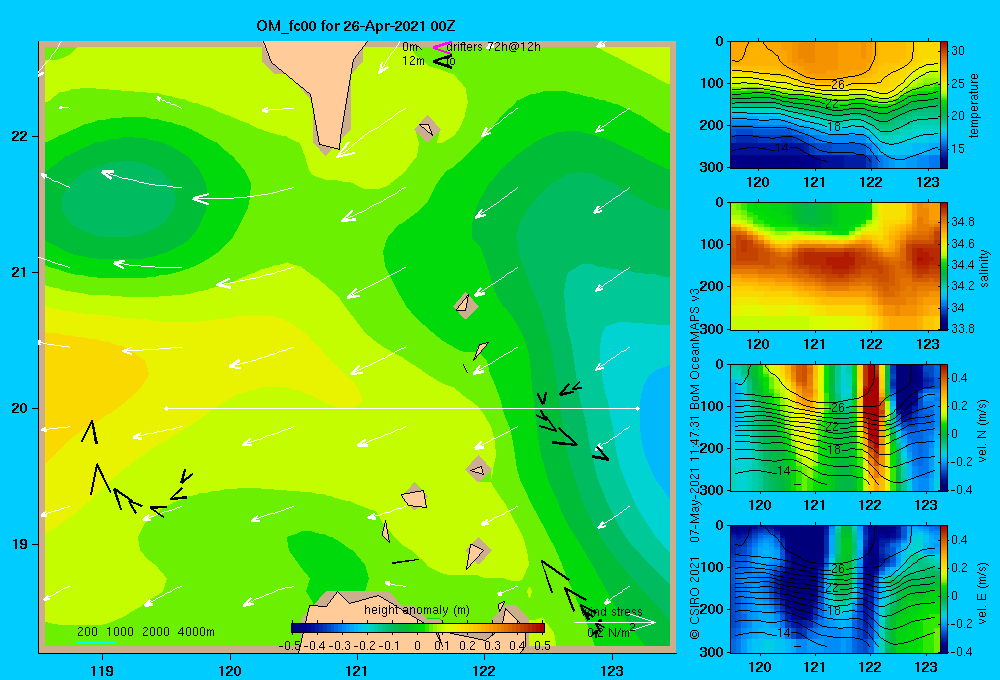Viewport: 1000px width, 680px height.
Task: Click the longitude 120 label below main map
Action: (230, 670)
